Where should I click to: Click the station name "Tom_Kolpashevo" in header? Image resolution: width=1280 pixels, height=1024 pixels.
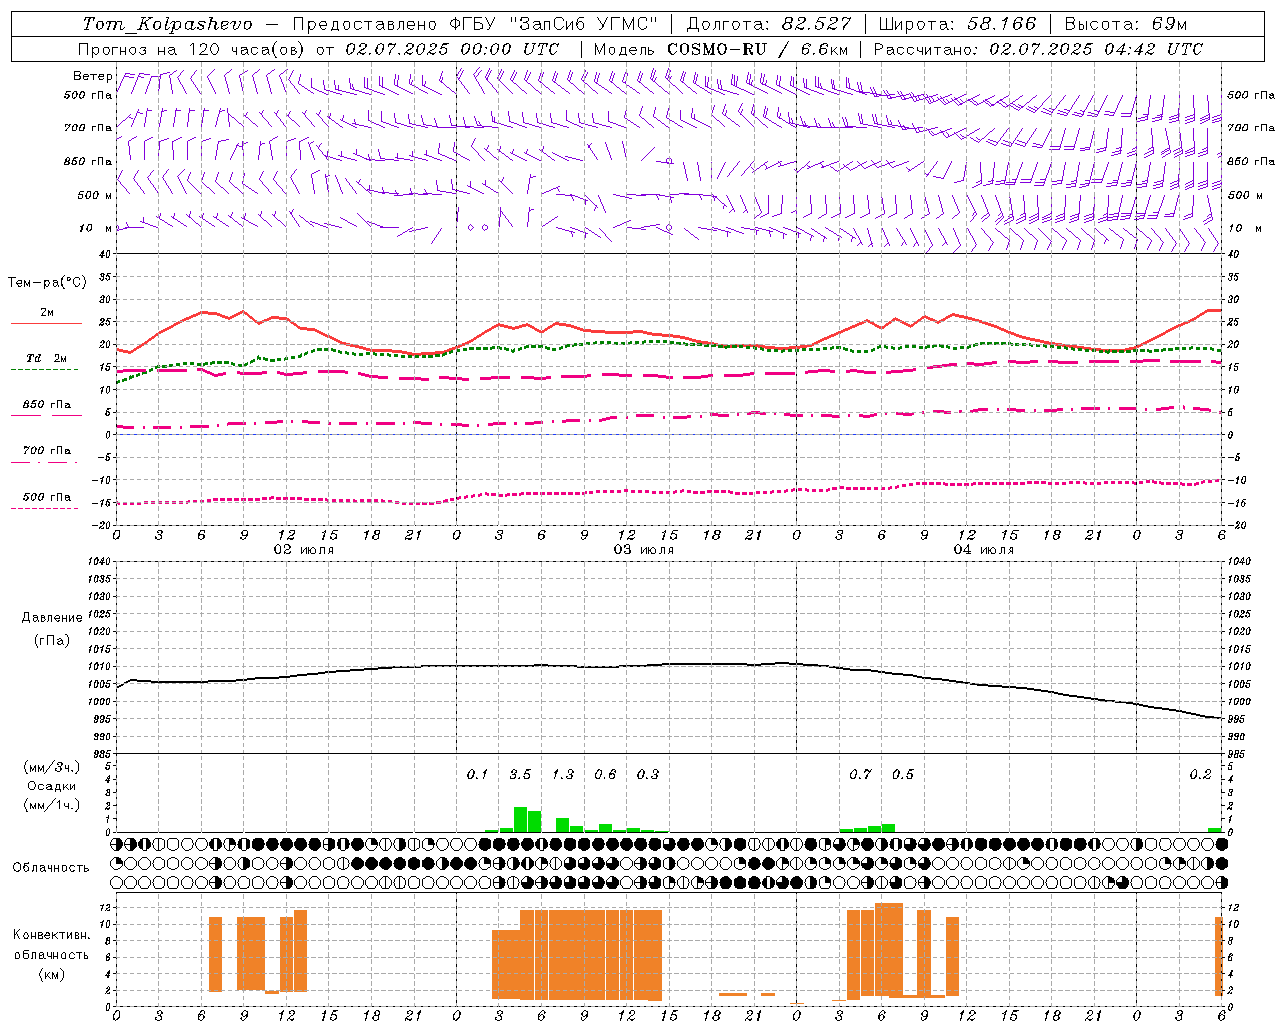pyautogui.click(x=167, y=24)
